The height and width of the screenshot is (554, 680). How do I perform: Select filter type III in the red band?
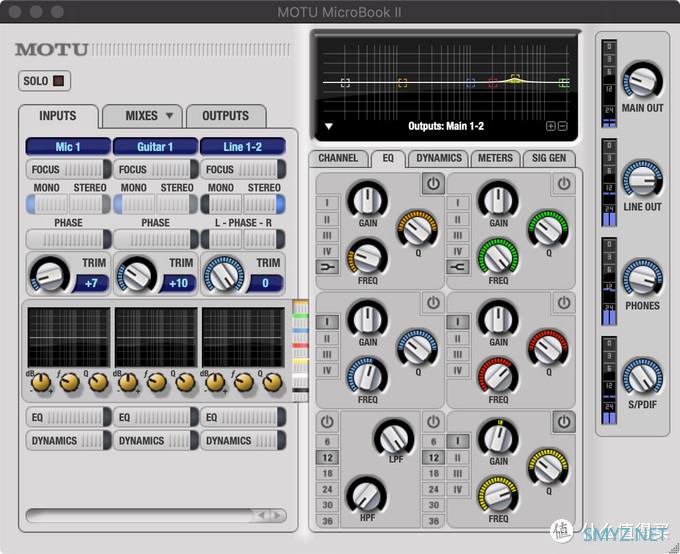coord(458,354)
